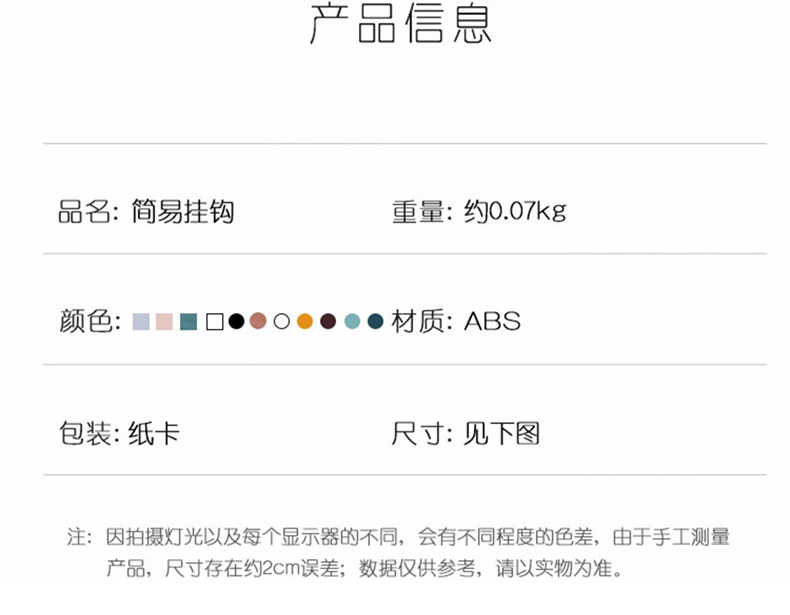Click the 产品信息 heading

click(x=400, y=26)
